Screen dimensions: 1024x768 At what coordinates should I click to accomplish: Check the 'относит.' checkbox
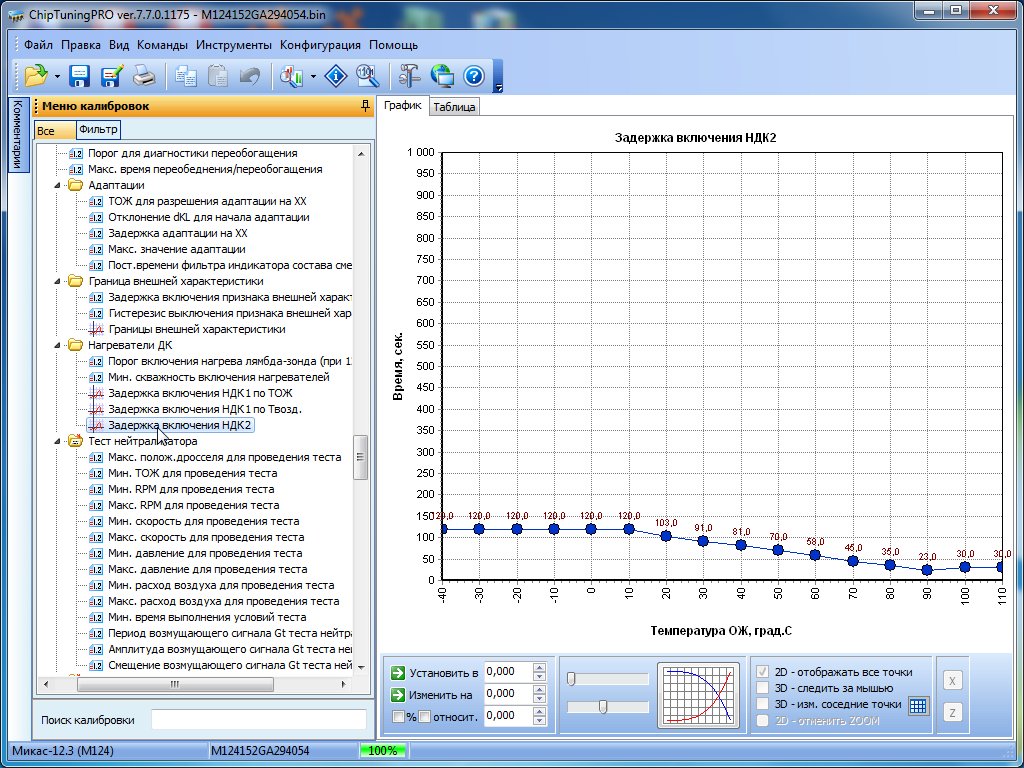[x=424, y=716]
